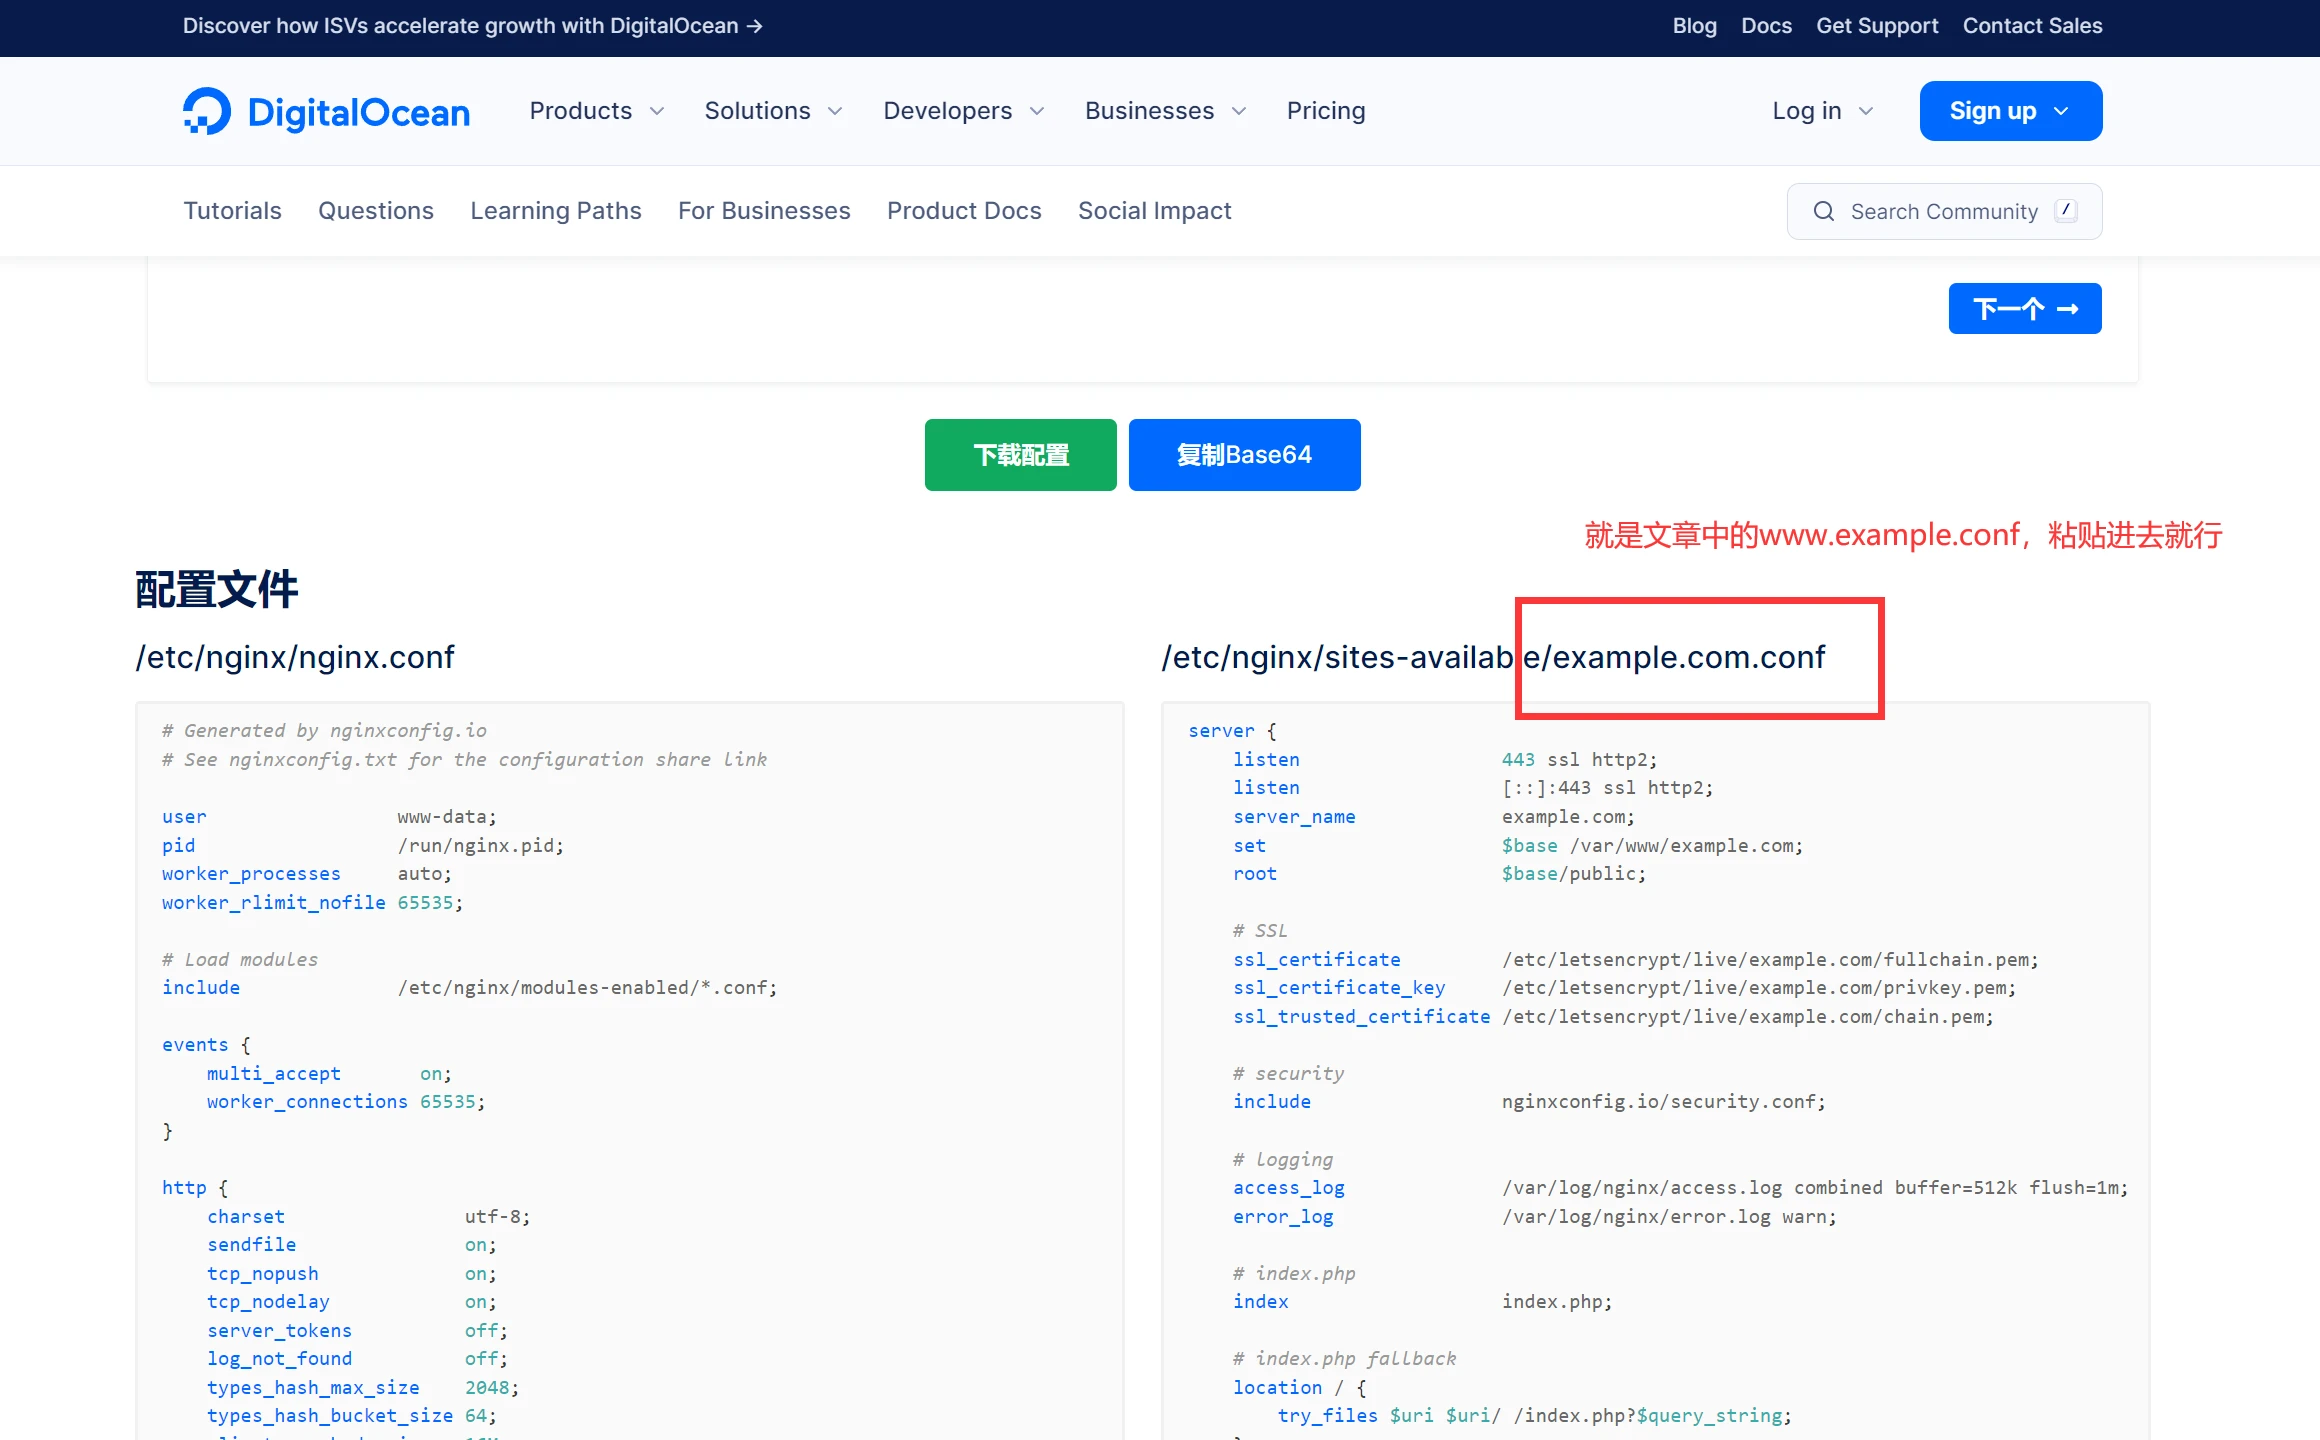Click the green 下载配置 download button
2320x1440 pixels.
[x=1020, y=455]
